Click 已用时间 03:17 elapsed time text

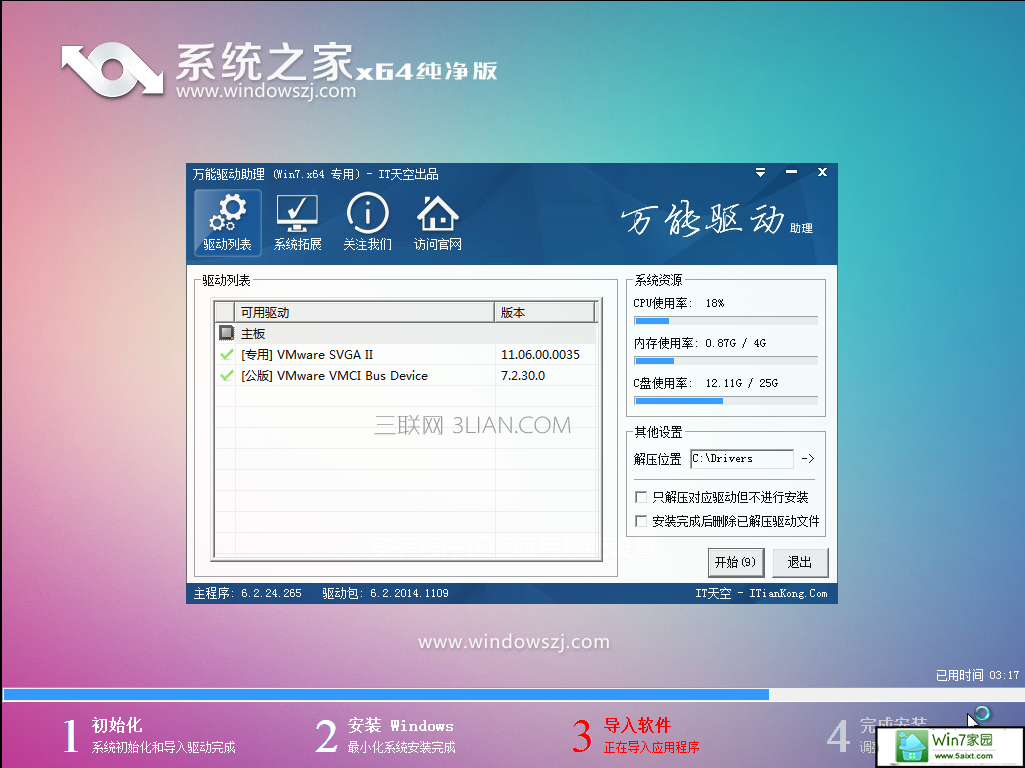click(x=977, y=675)
